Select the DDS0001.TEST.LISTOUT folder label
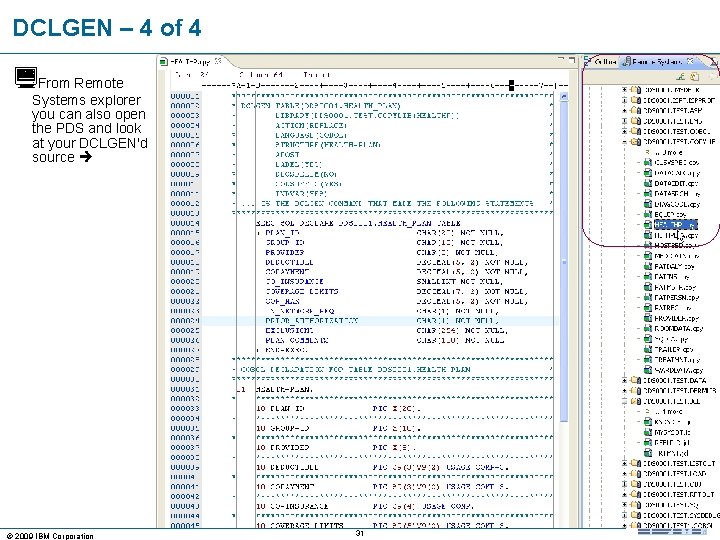 [x=680, y=463]
